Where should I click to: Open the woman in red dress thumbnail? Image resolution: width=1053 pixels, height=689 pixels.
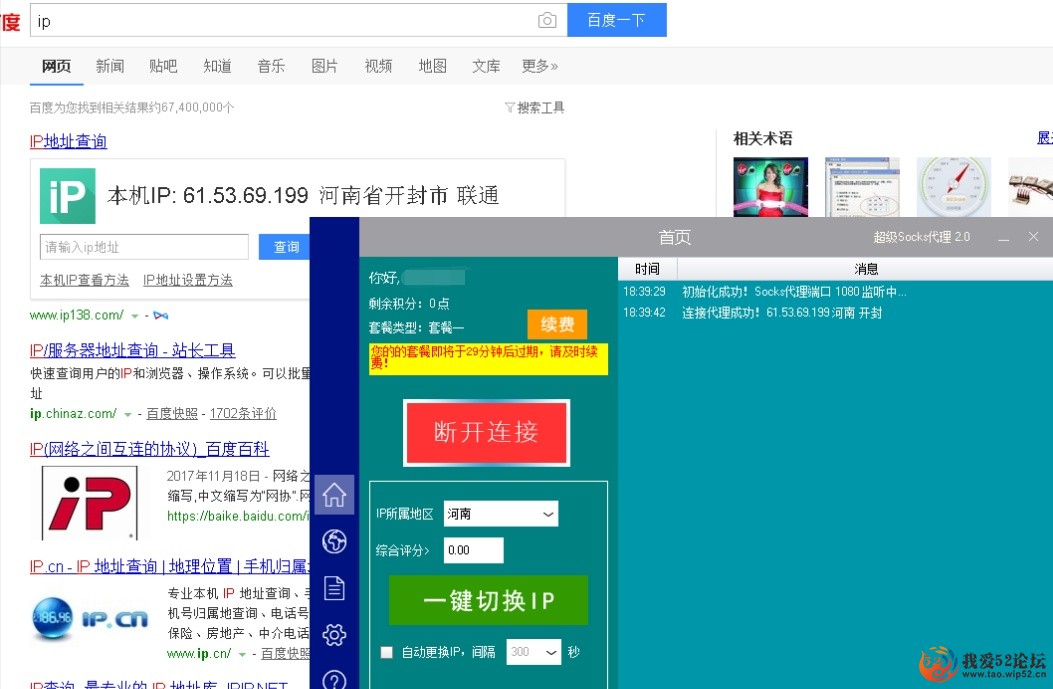770,187
